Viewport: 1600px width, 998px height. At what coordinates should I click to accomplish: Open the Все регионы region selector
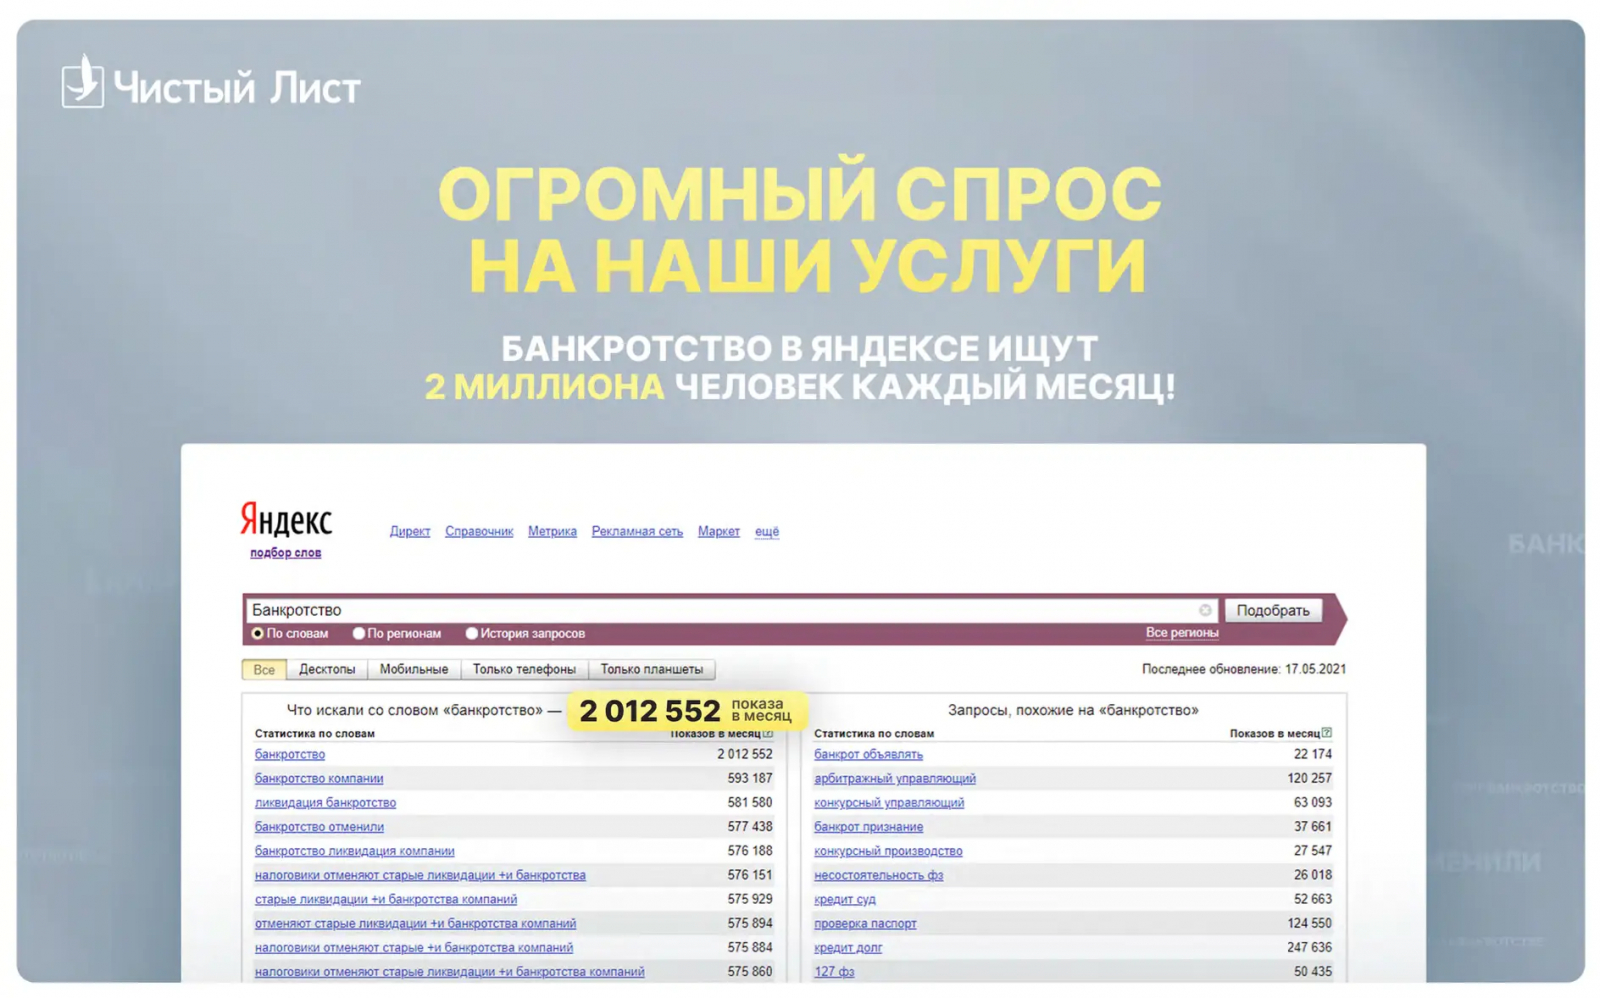click(1182, 632)
